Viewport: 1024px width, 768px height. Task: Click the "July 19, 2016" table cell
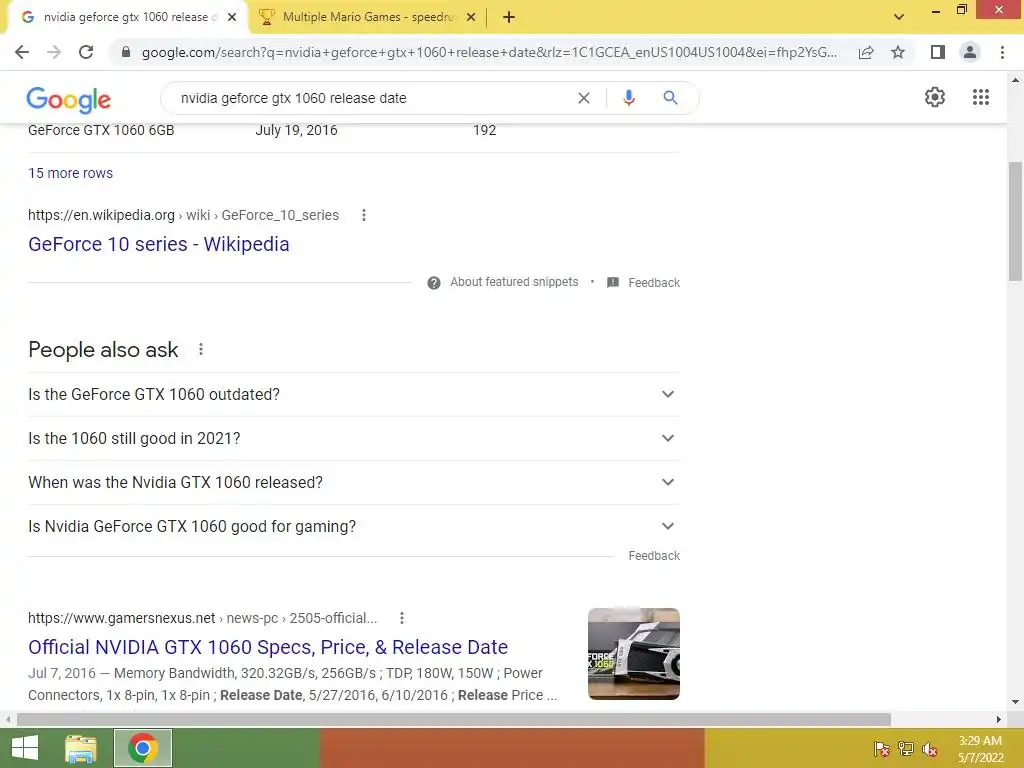click(296, 130)
